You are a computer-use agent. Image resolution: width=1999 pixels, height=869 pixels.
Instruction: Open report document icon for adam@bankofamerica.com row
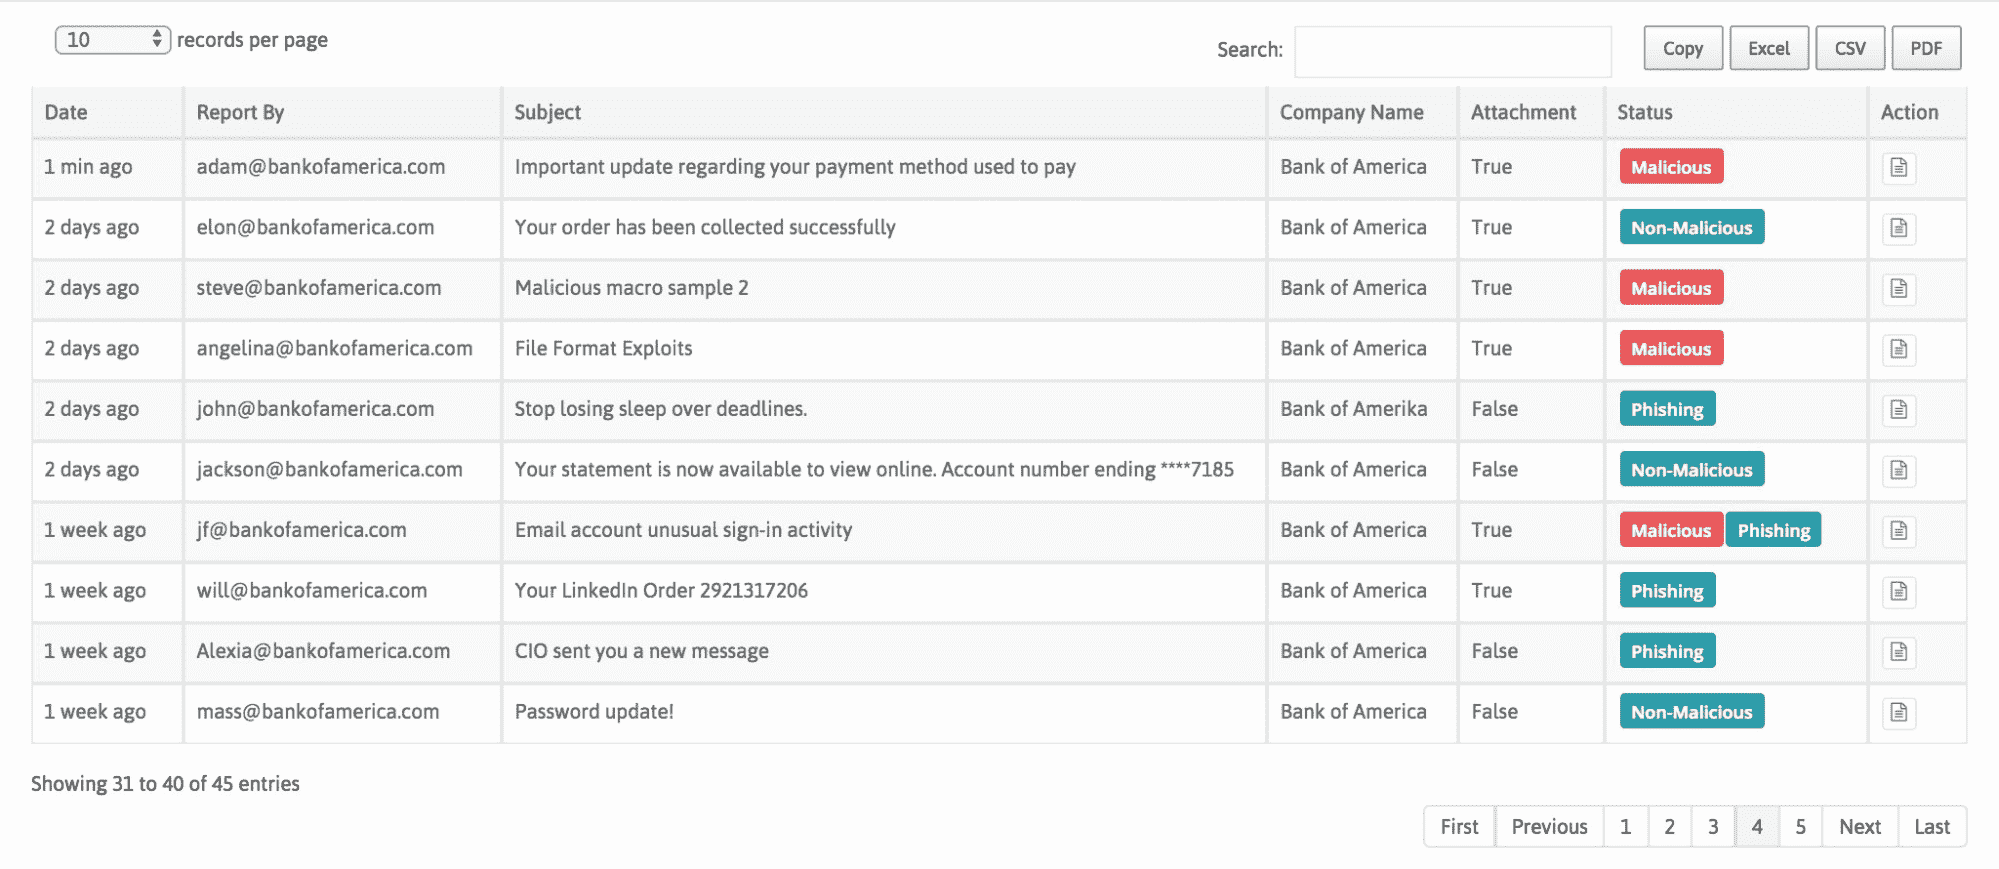1898,168
